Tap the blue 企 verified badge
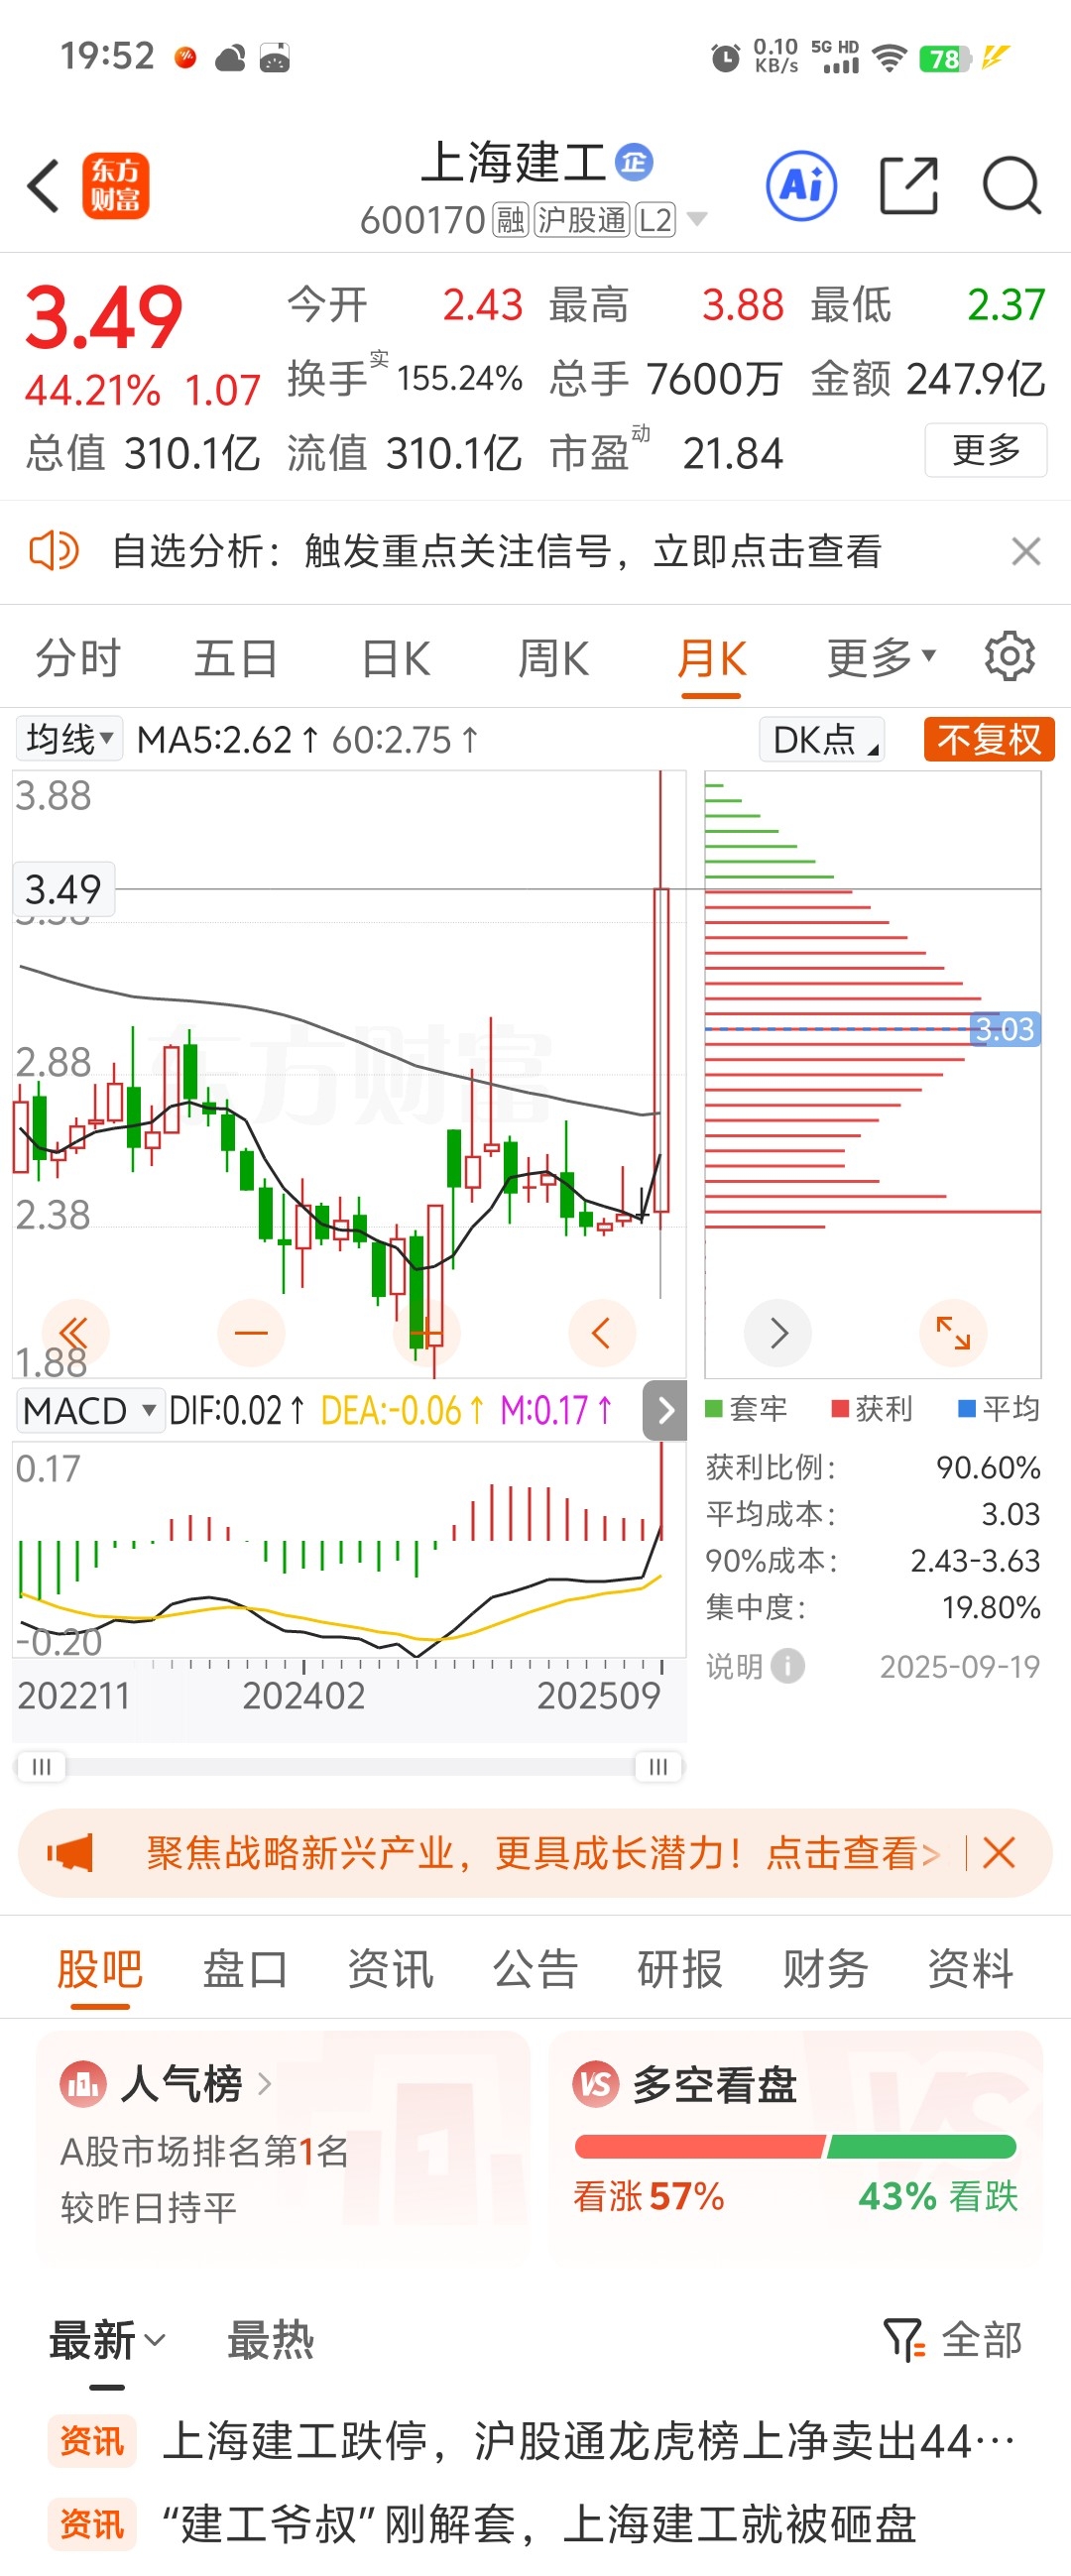 634,162
